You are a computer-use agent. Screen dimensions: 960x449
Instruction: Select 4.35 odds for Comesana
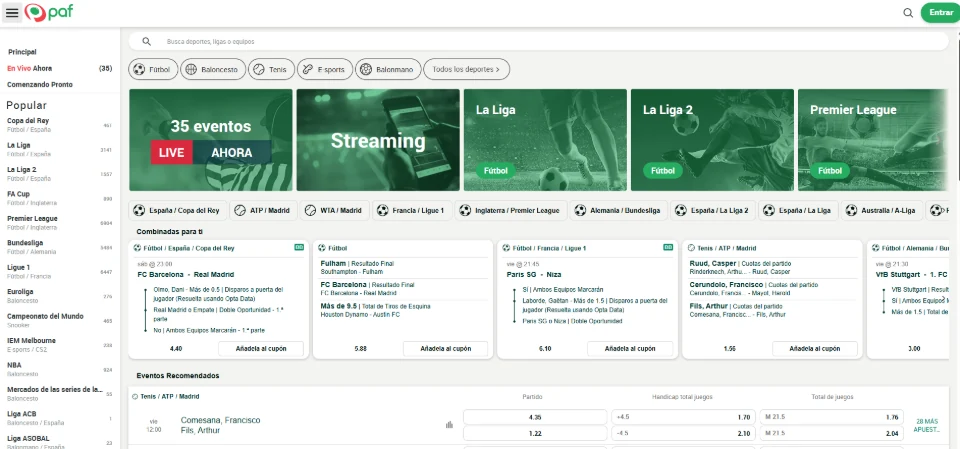coord(535,417)
